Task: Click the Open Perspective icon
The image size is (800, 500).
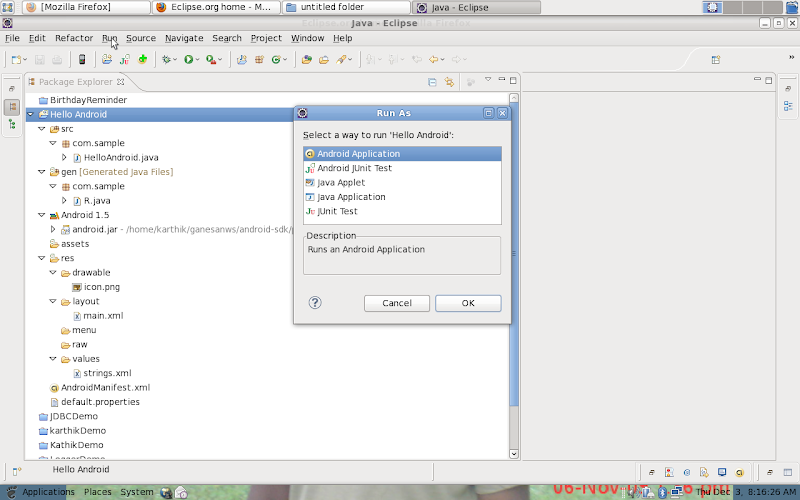Action: click(716, 60)
